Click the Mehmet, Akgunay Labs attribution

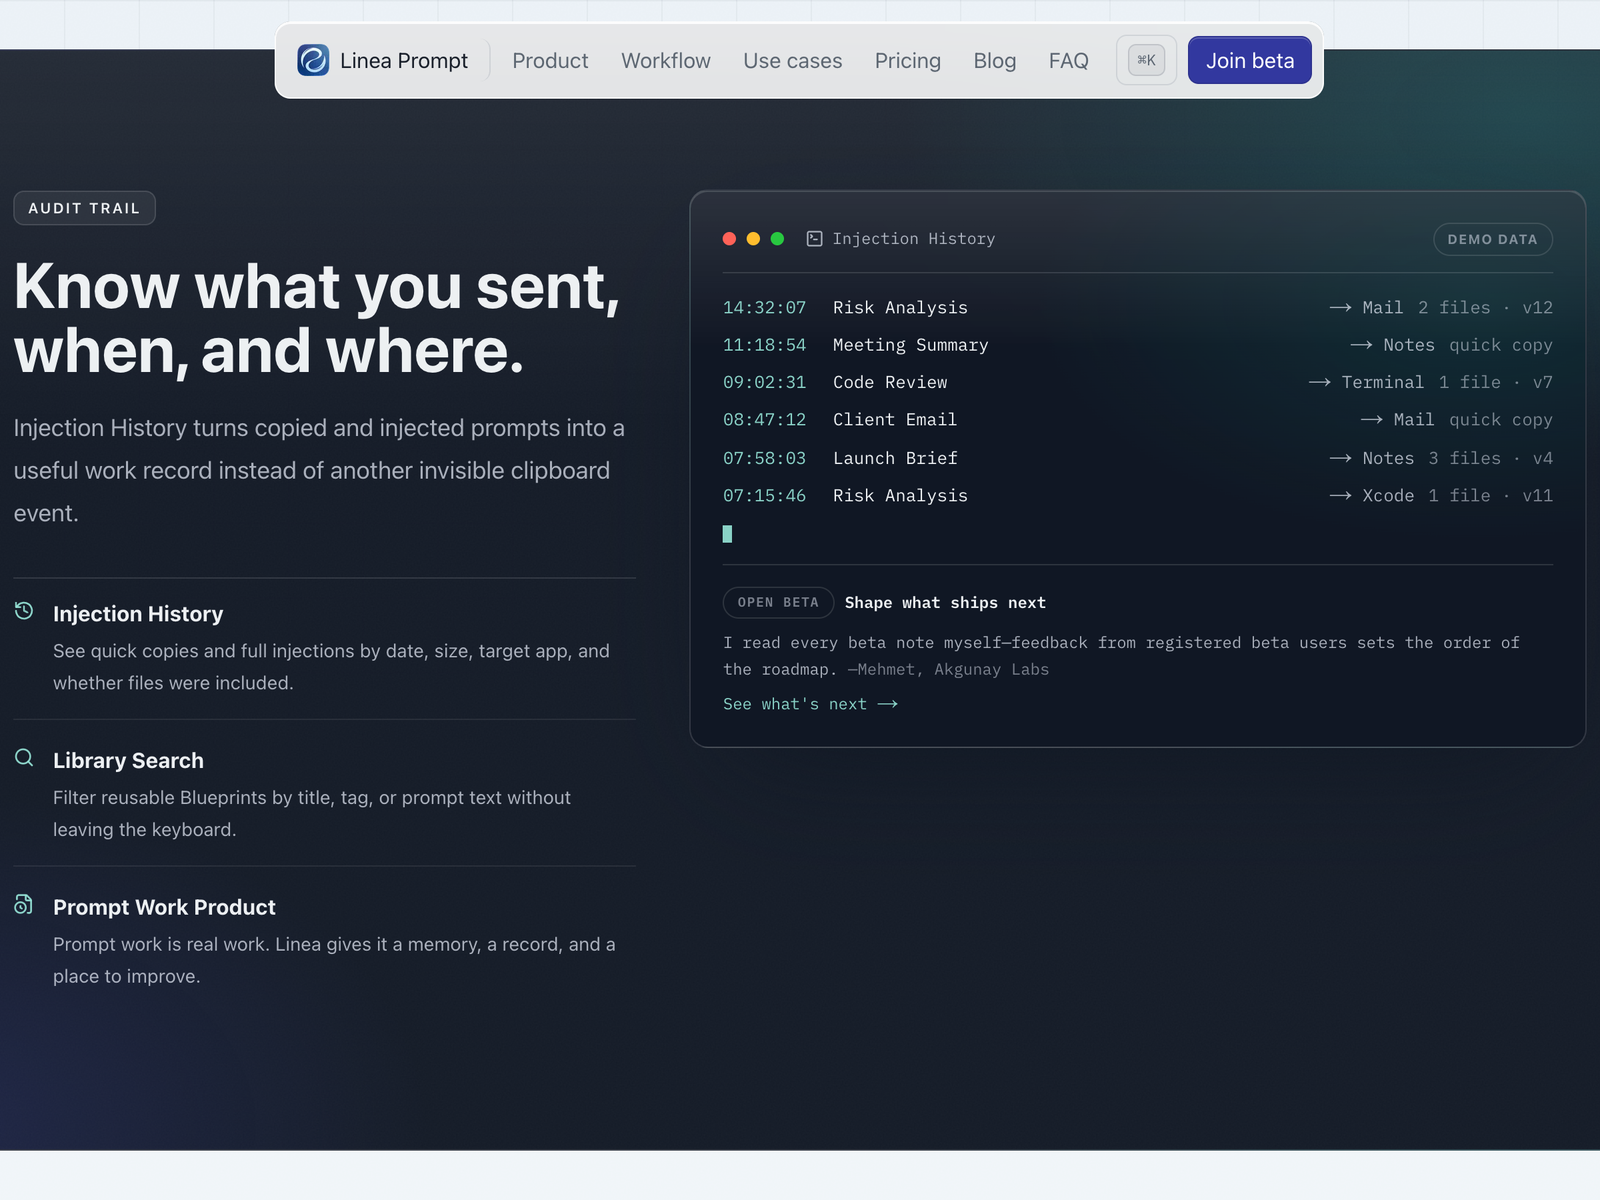click(x=948, y=670)
